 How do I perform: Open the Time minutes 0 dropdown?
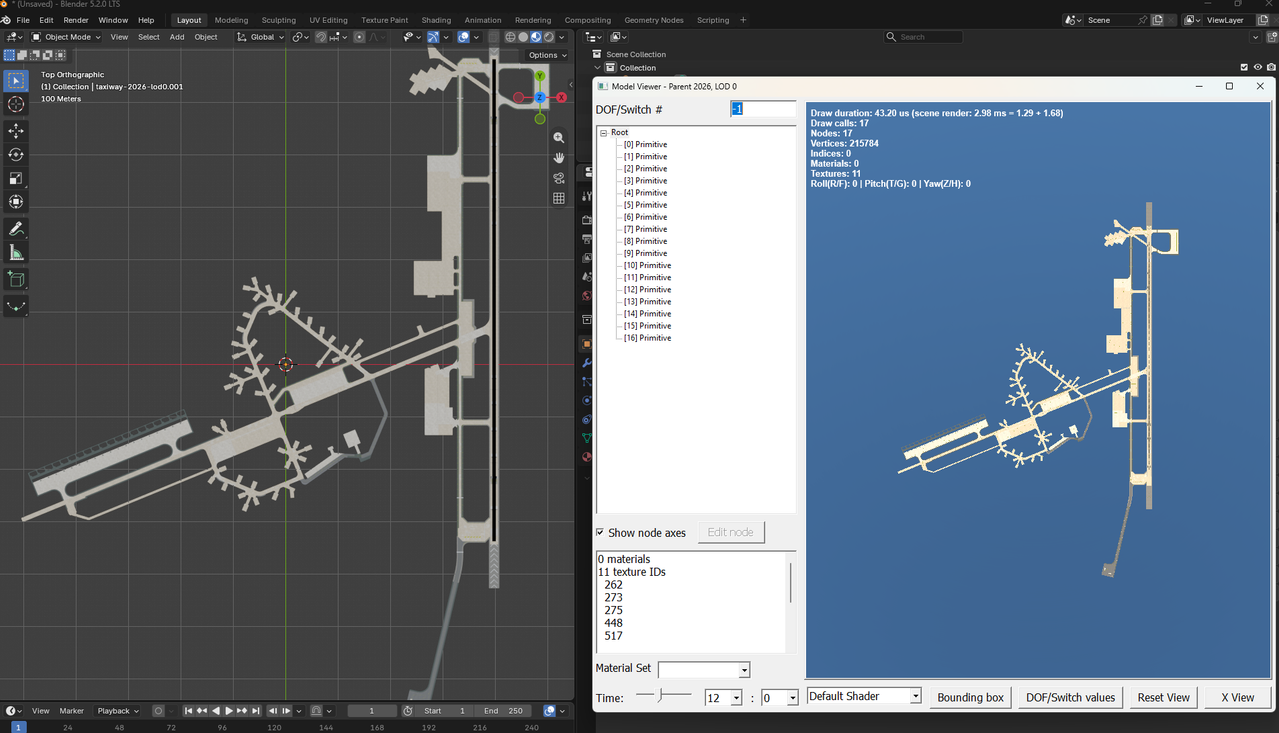tap(780, 698)
